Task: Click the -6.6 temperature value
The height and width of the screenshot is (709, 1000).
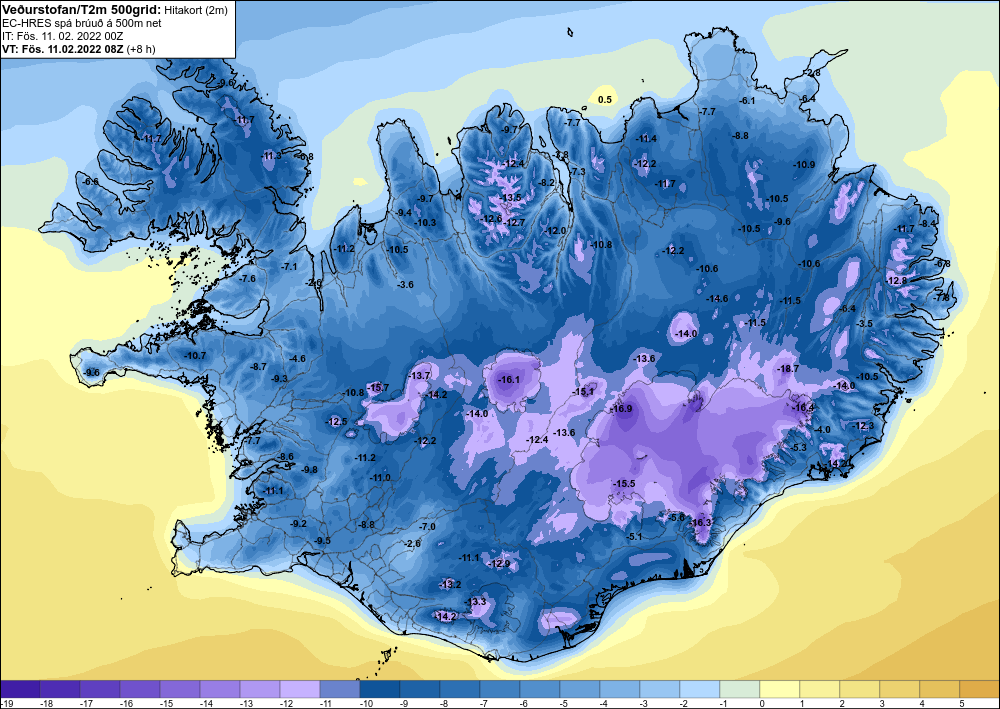Action: click(91, 182)
